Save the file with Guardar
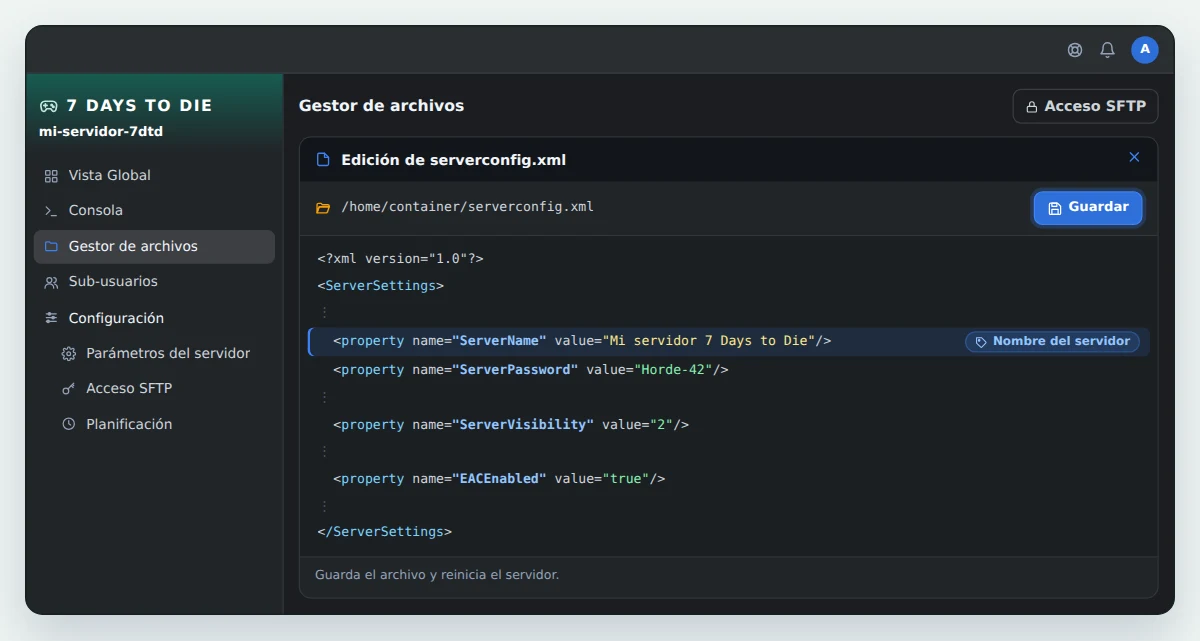Viewport: 1200px width, 641px height. coord(1088,208)
